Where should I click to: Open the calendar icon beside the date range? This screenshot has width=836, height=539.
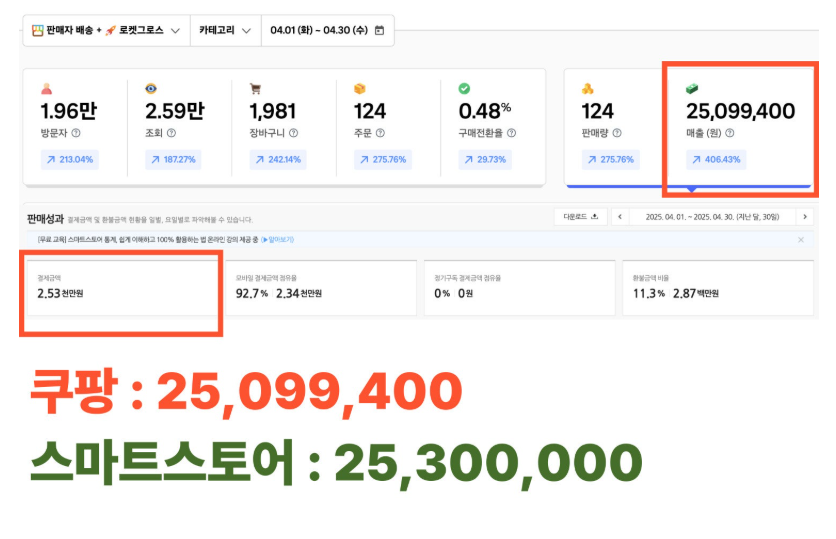[x=379, y=31]
